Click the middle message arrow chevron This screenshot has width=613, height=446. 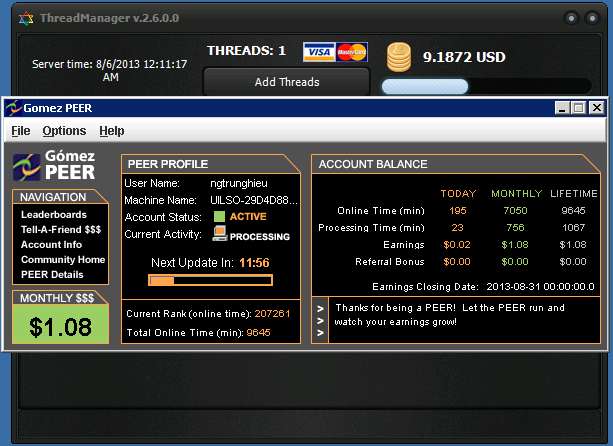pos(320,321)
